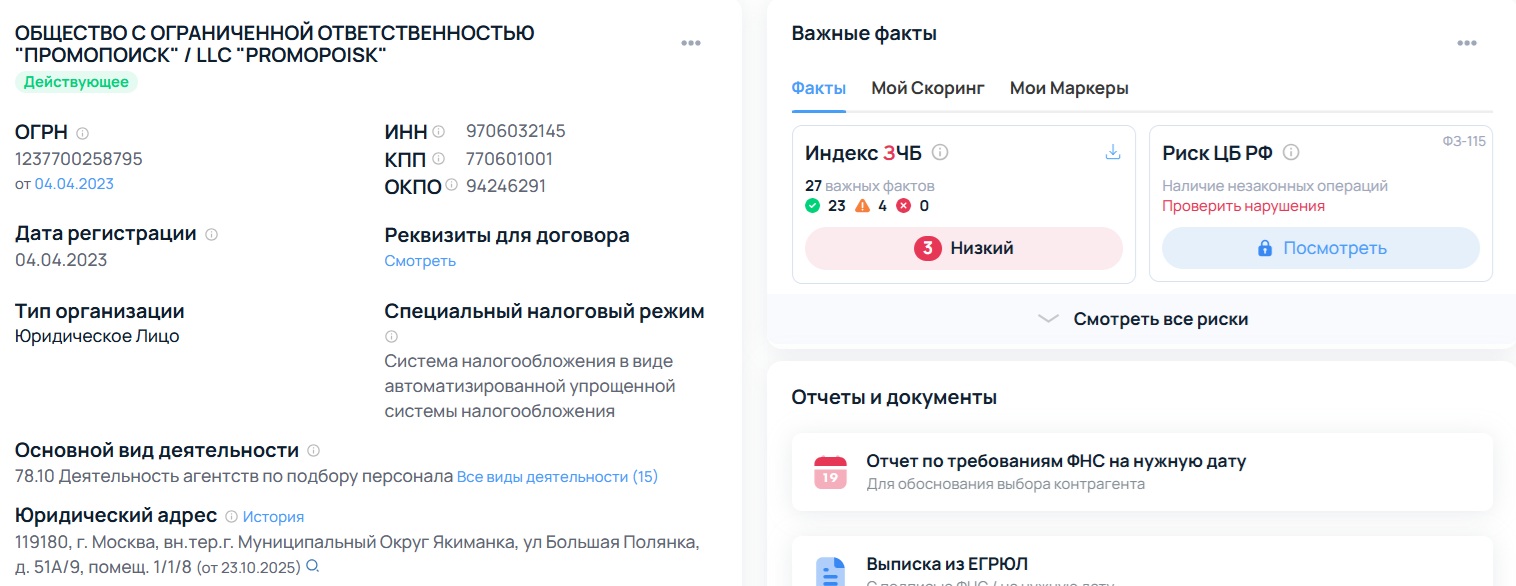
Task: Click the info icon next to Риск ЦБ РФ
Action: point(1291,153)
